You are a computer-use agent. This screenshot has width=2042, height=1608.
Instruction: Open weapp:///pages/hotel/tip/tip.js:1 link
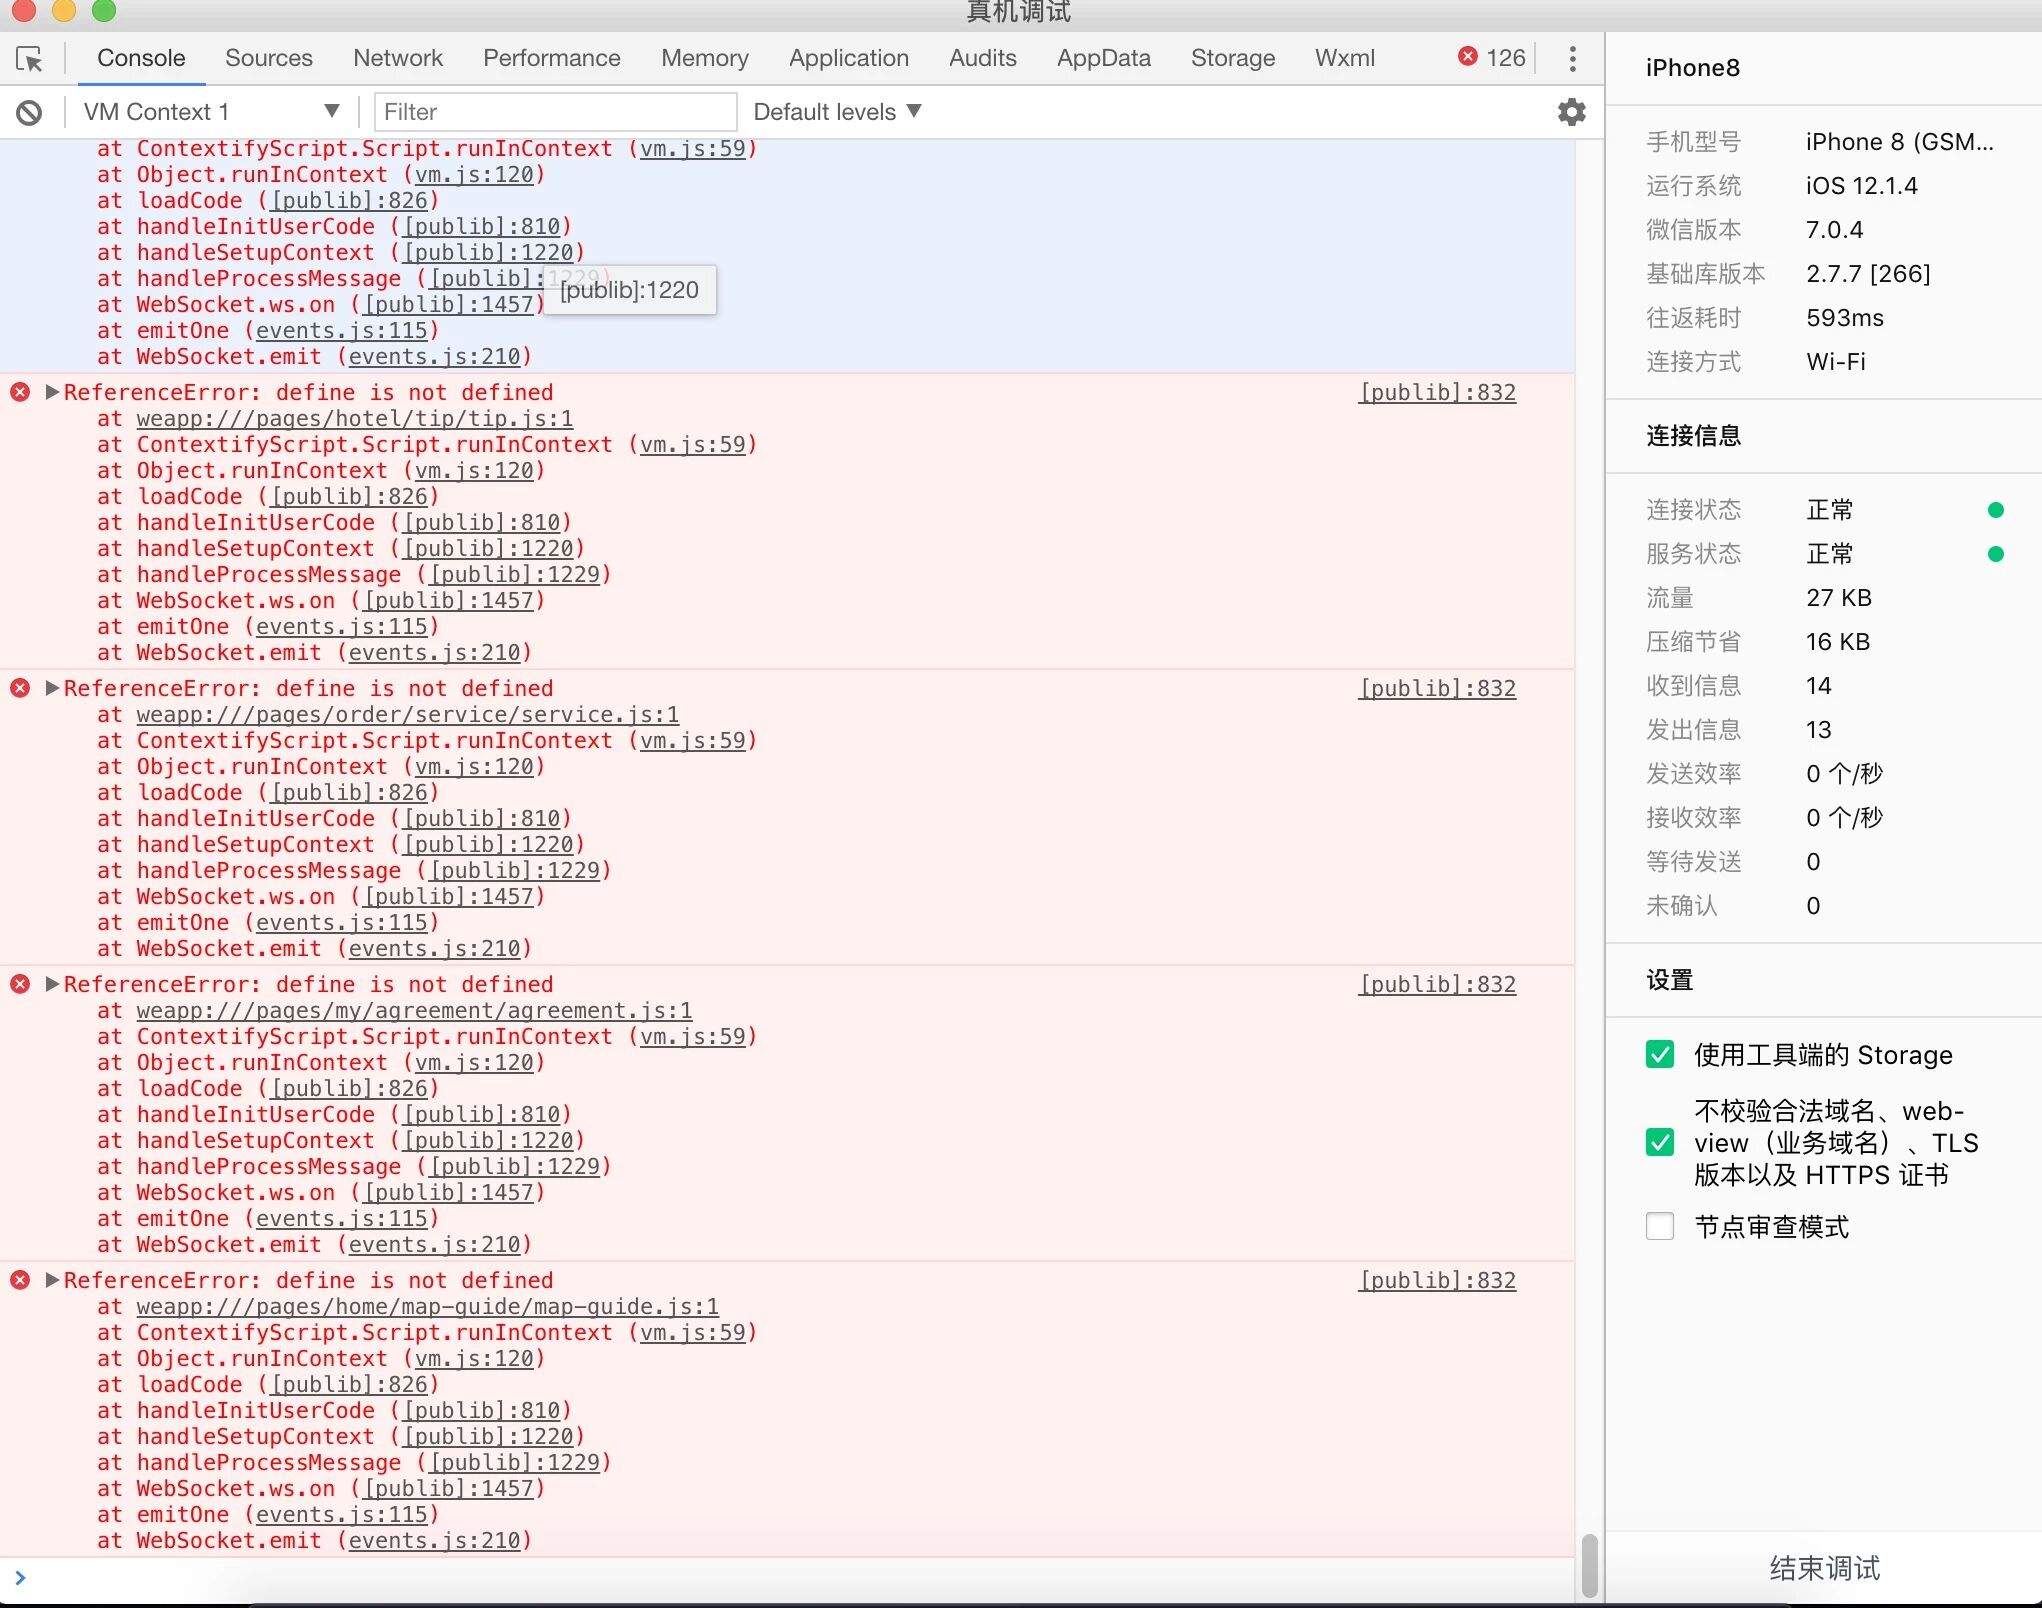(354, 419)
